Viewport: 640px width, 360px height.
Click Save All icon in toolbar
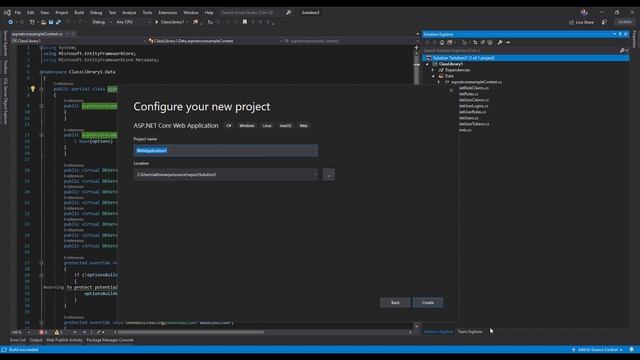58,22
